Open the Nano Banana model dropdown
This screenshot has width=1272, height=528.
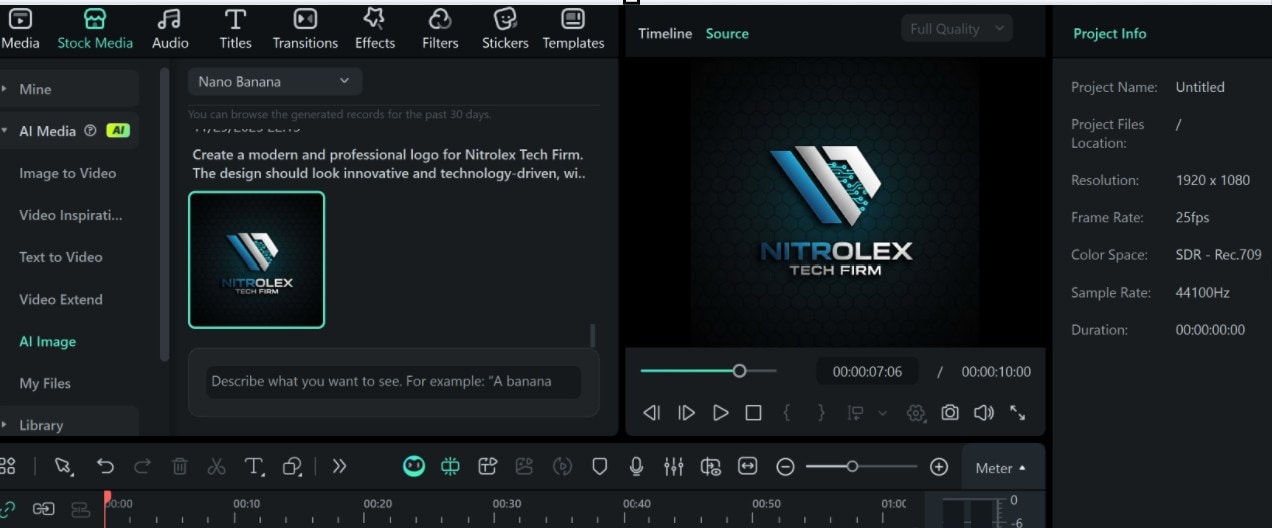click(x=275, y=81)
